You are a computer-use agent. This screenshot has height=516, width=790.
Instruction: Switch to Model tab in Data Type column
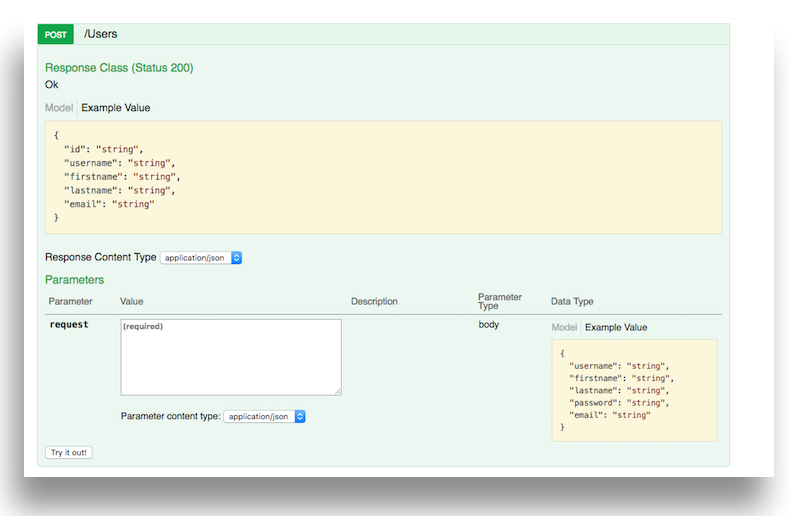point(564,328)
